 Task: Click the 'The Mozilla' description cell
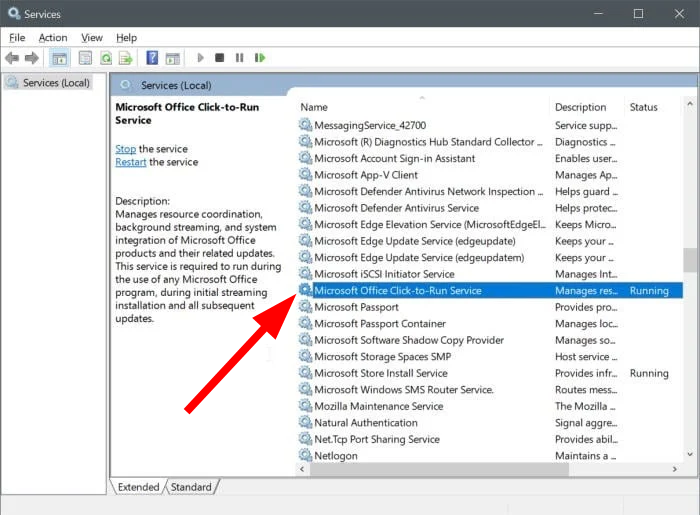tap(585, 406)
